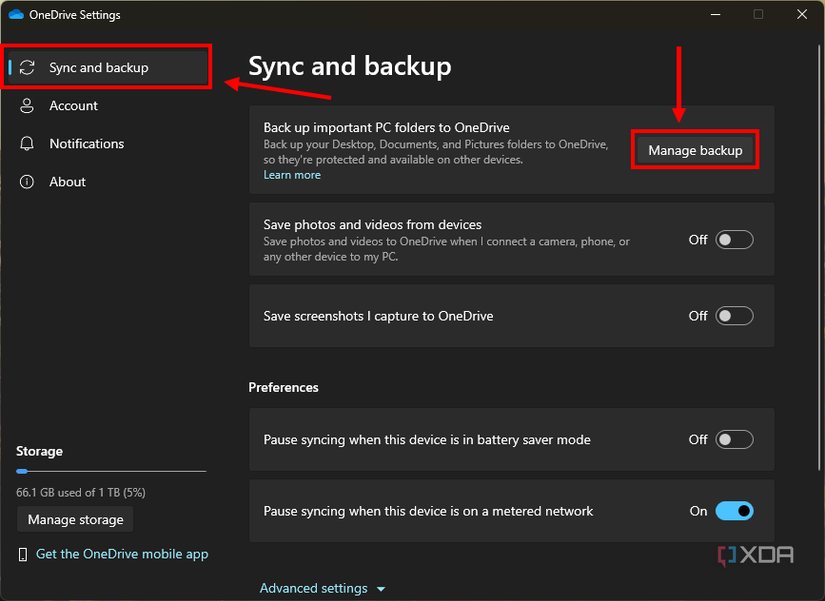The image size is (825, 601).
Task: Click the vertical scrollbar on the right
Action: (x=819, y=258)
